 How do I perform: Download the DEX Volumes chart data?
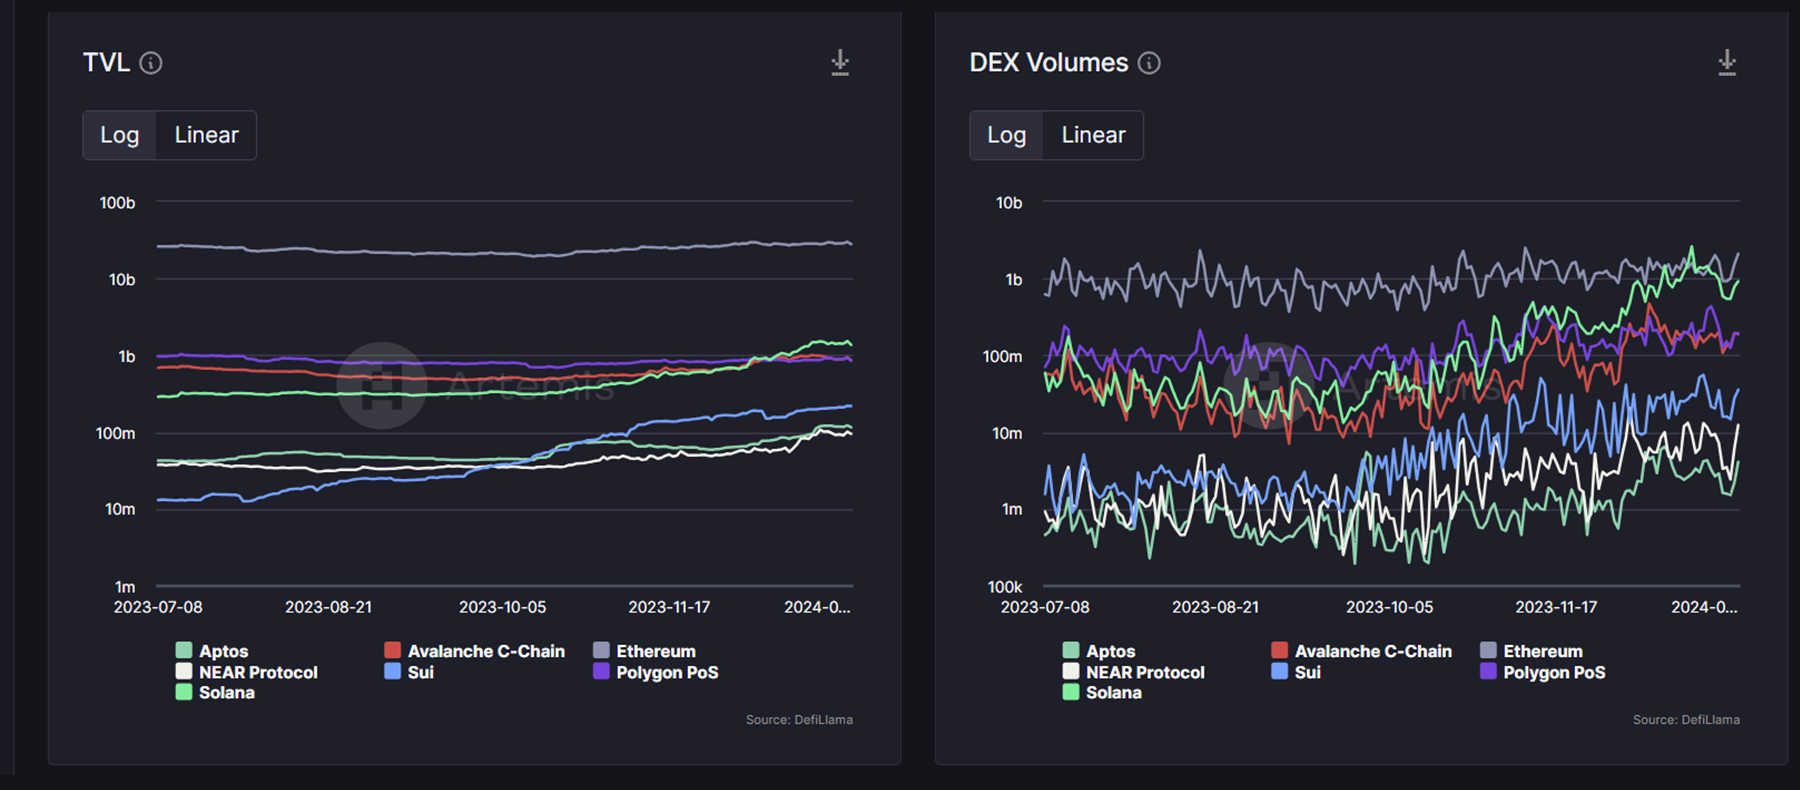[x=1726, y=63]
